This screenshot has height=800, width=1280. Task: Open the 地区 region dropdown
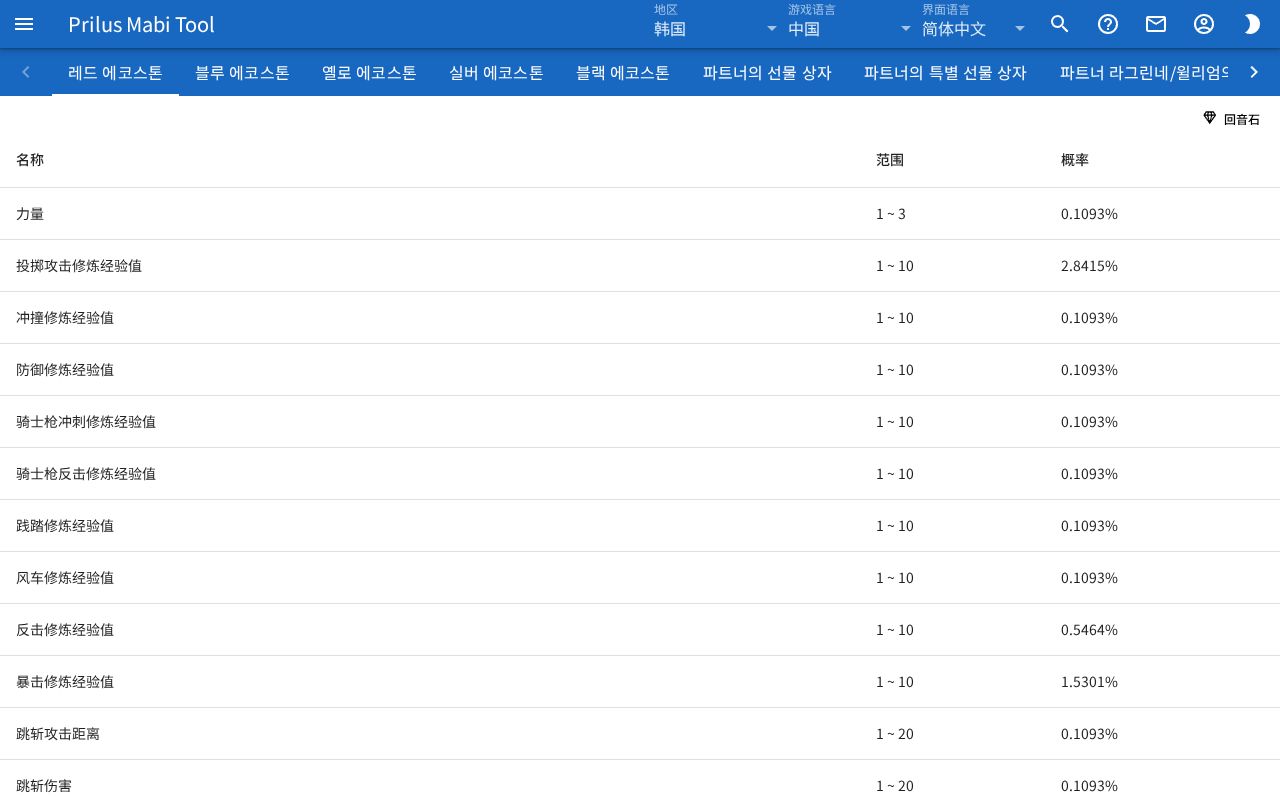(x=716, y=24)
